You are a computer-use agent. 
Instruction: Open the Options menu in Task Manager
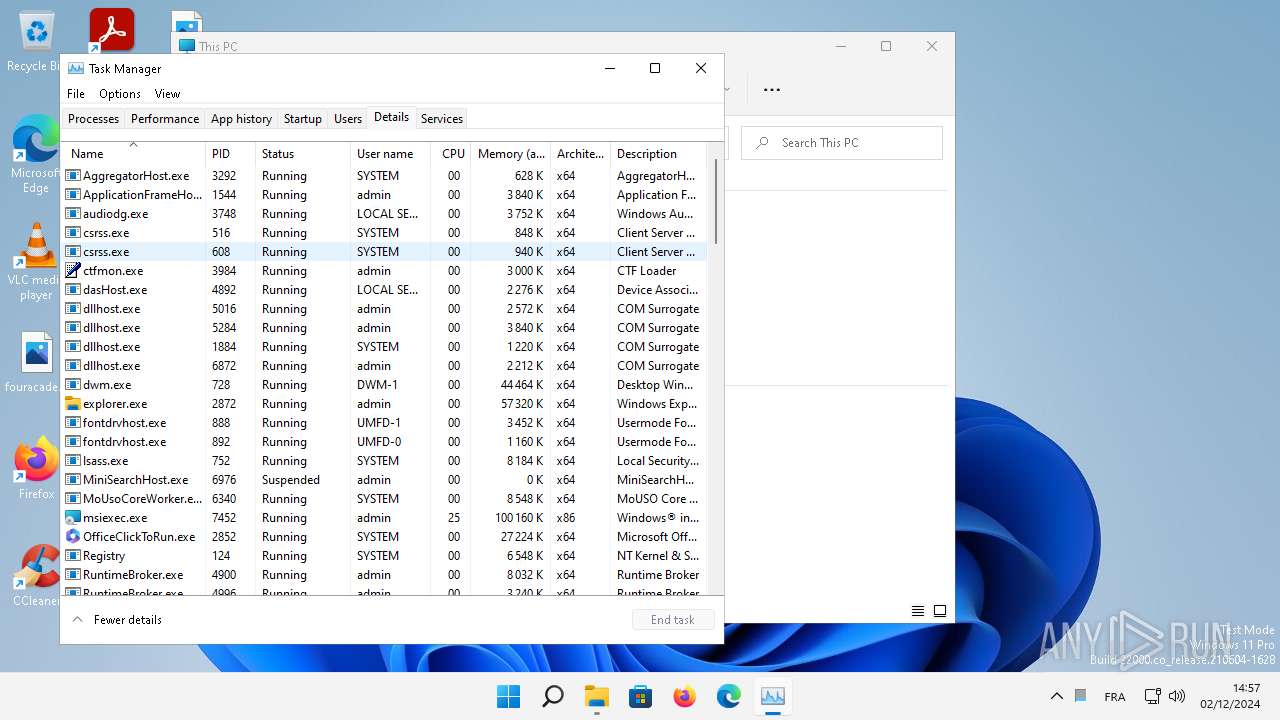[x=120, y=94]
